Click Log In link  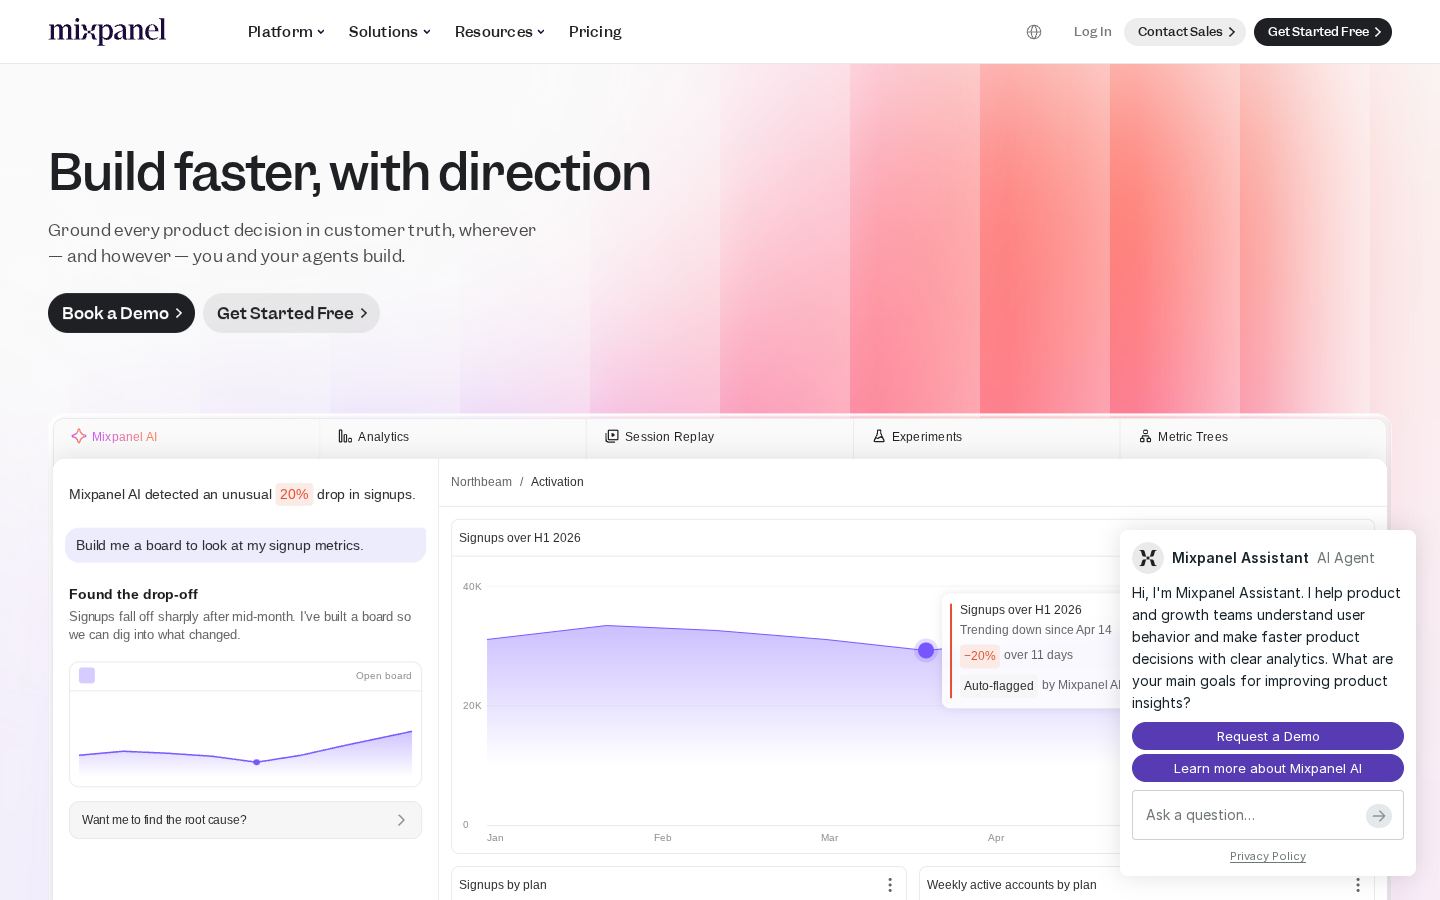tap(1092, 32)
